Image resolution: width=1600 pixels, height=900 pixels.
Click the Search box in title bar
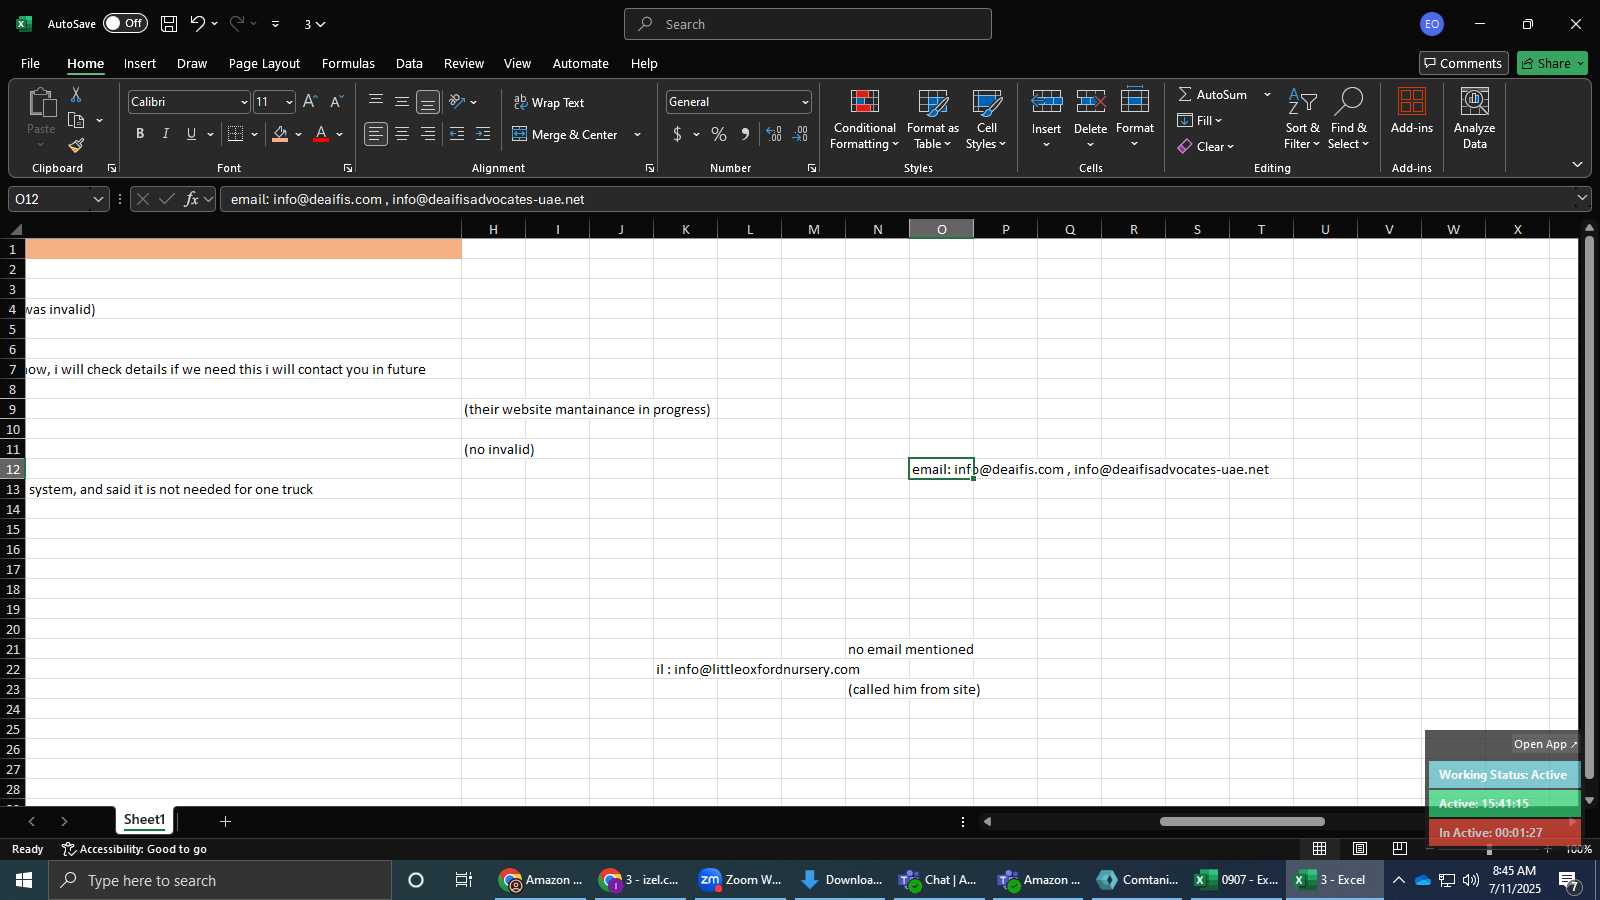coord(808,24)
